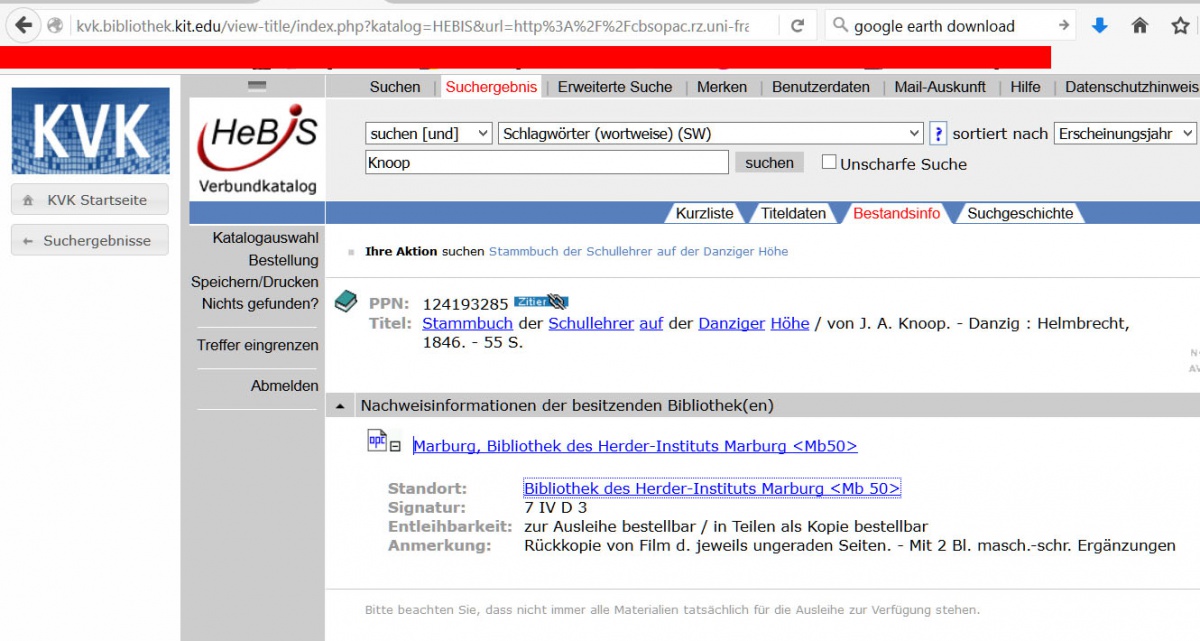The width and height of the screenshot is (1200, 641).
Task: Click the Zitier link icon
Action: tap(540, 302)
